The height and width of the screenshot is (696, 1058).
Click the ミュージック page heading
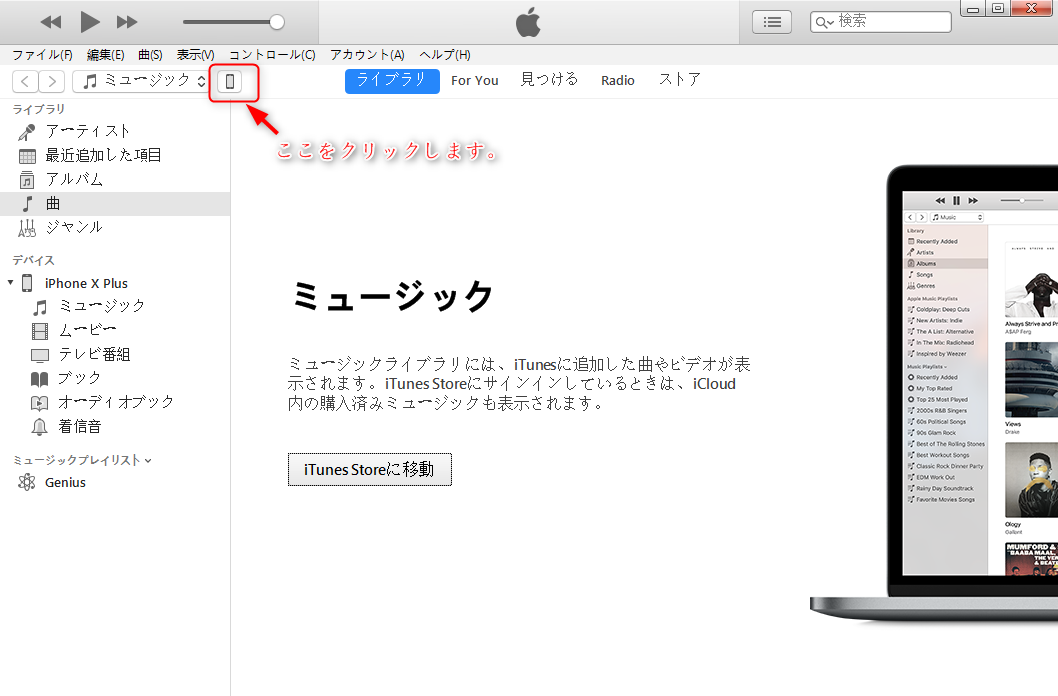393,296
